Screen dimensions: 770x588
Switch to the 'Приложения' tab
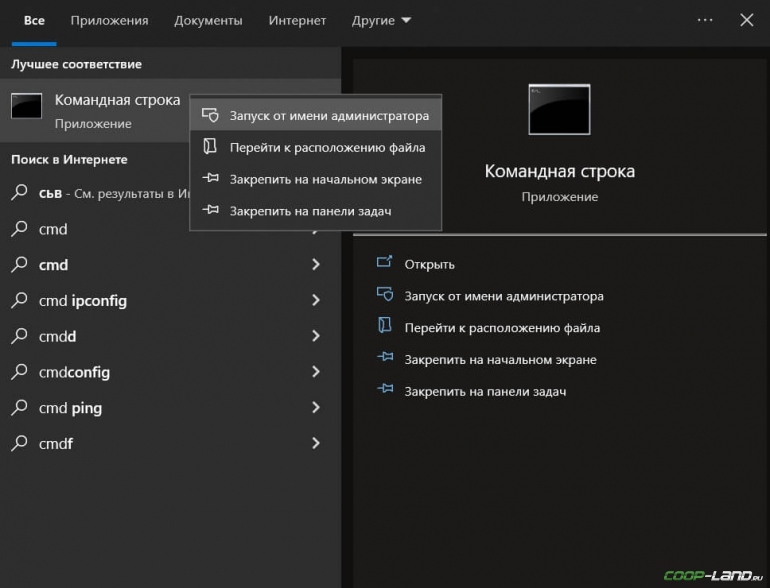tap(110, 21)
